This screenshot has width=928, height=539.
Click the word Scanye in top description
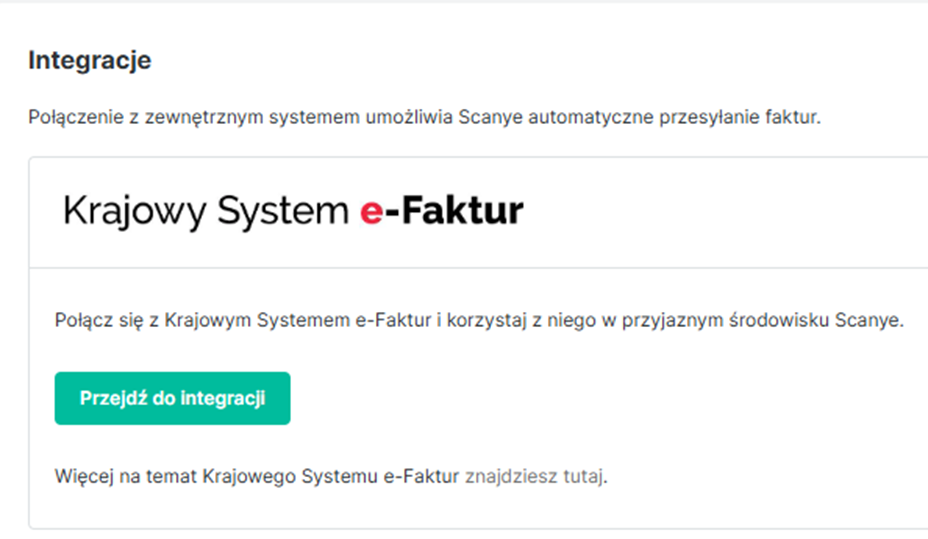(x=487, y=117)
